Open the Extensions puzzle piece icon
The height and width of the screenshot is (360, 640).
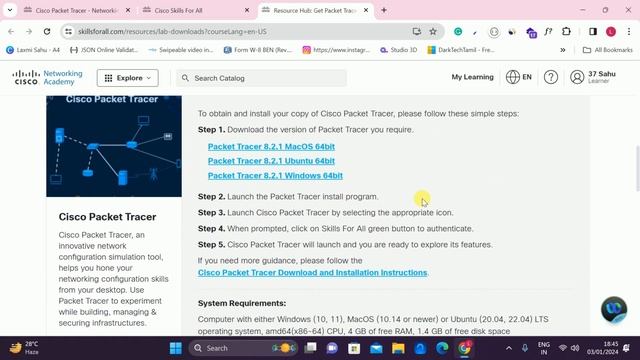(x=566, y=31)
